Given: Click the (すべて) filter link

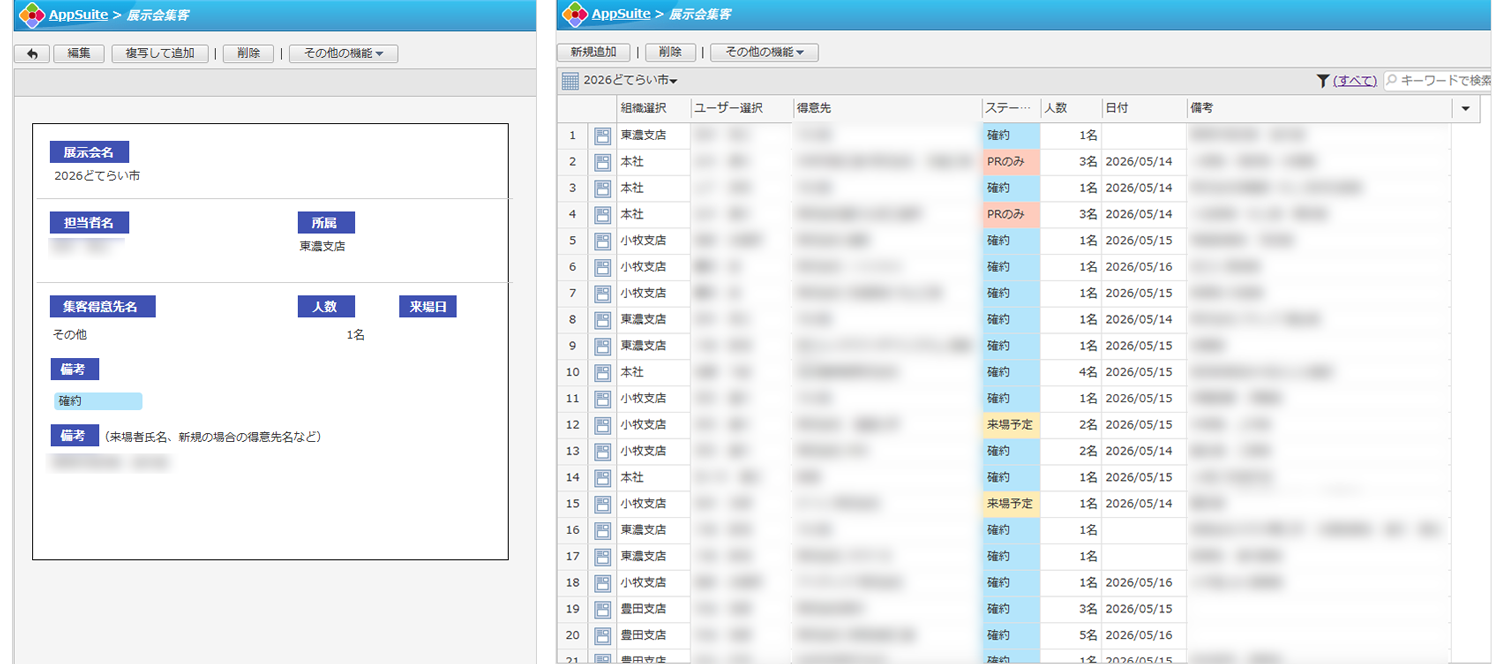Looking at the screenshot, I should click(x=1355, y=81).
